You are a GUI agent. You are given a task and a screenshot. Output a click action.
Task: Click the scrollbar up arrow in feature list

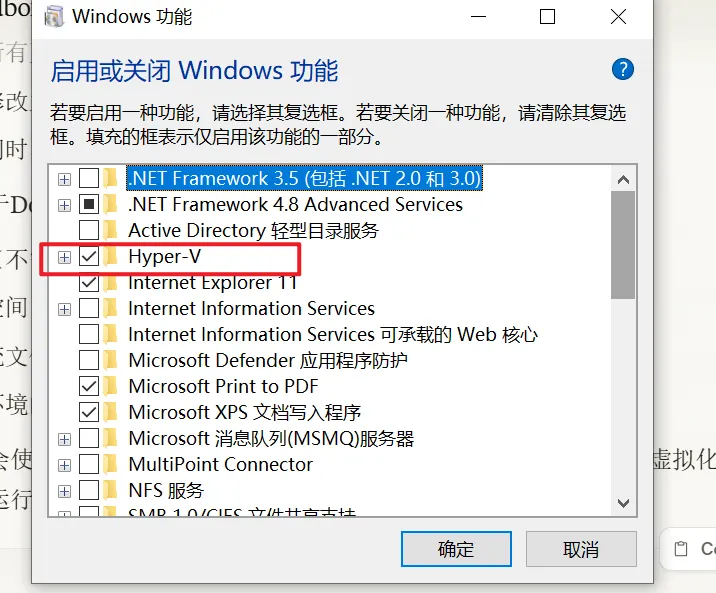(x=623, y=180)
